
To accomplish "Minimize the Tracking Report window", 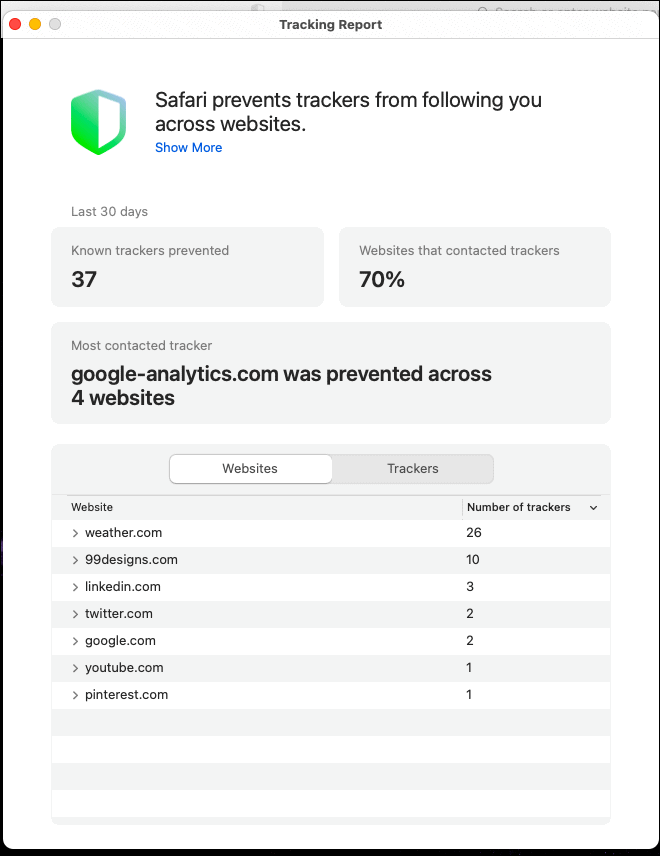I will 35,24.
